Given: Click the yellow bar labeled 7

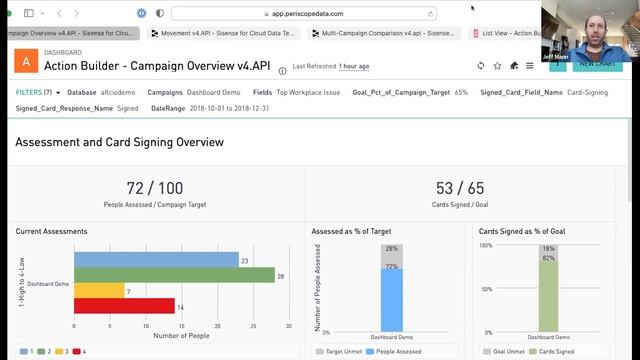Looking at the screenshot, I should point(99,291).
